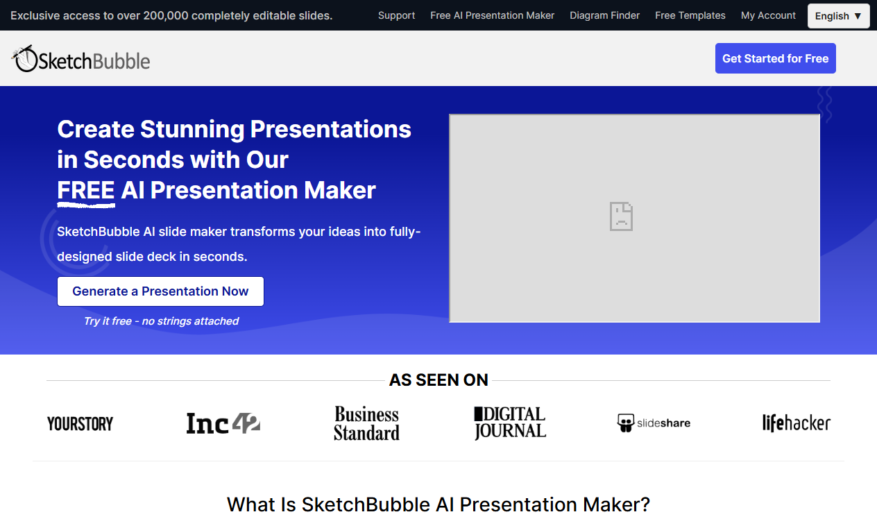Open Free Templates in the top bar
Screen dimensions: 877x528
point(690,16)
